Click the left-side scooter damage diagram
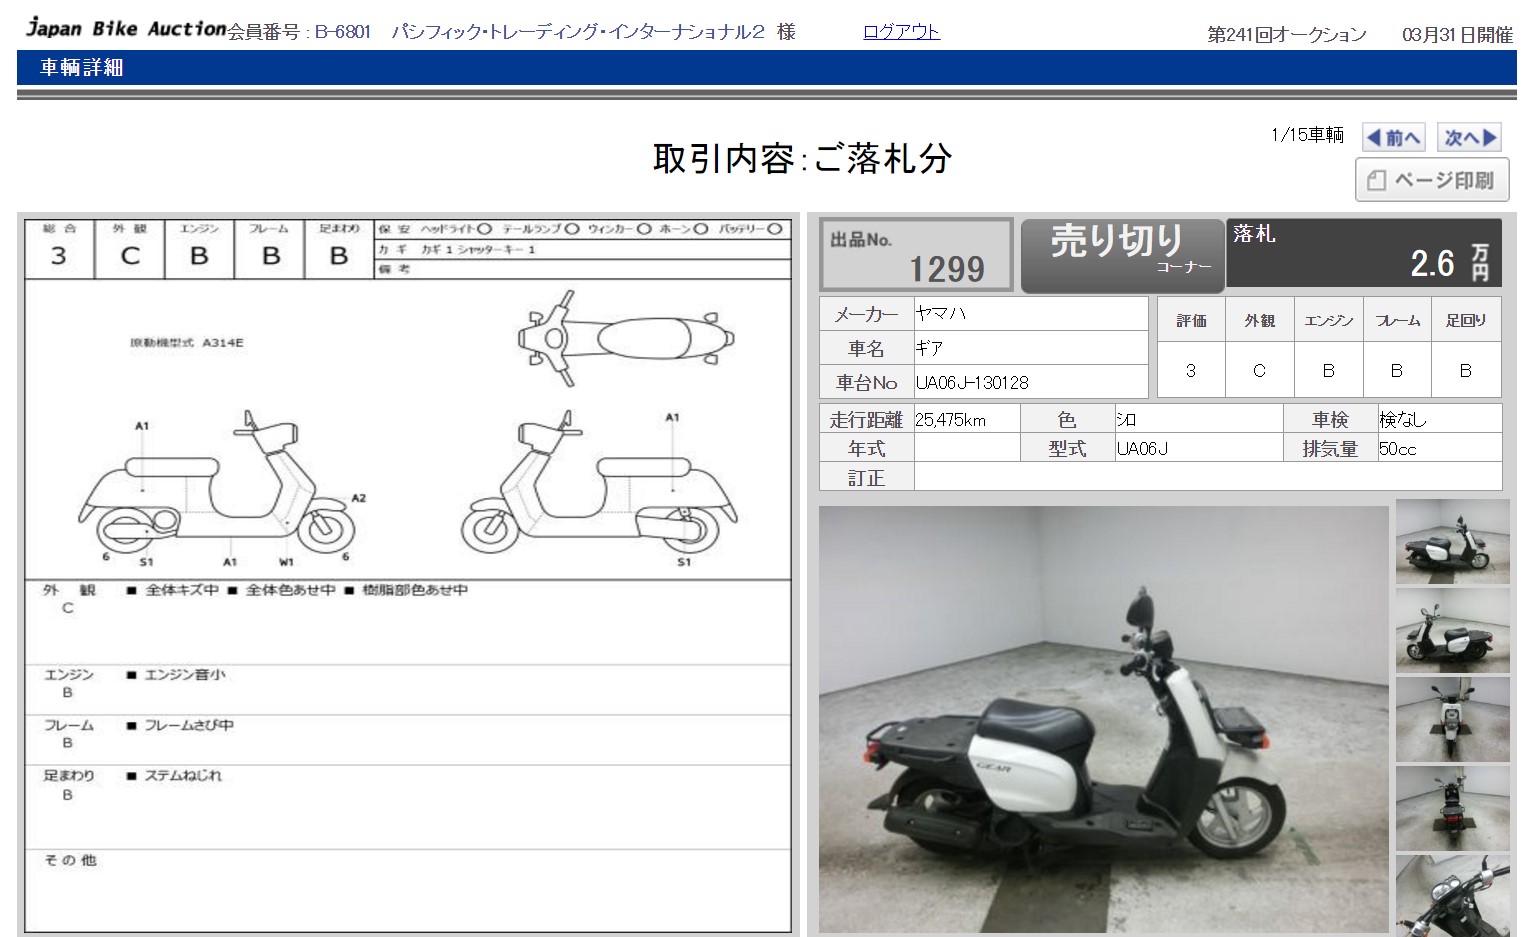Image resolution: width=1529 pixels, height=937 pixels. (x=218, y=490)
